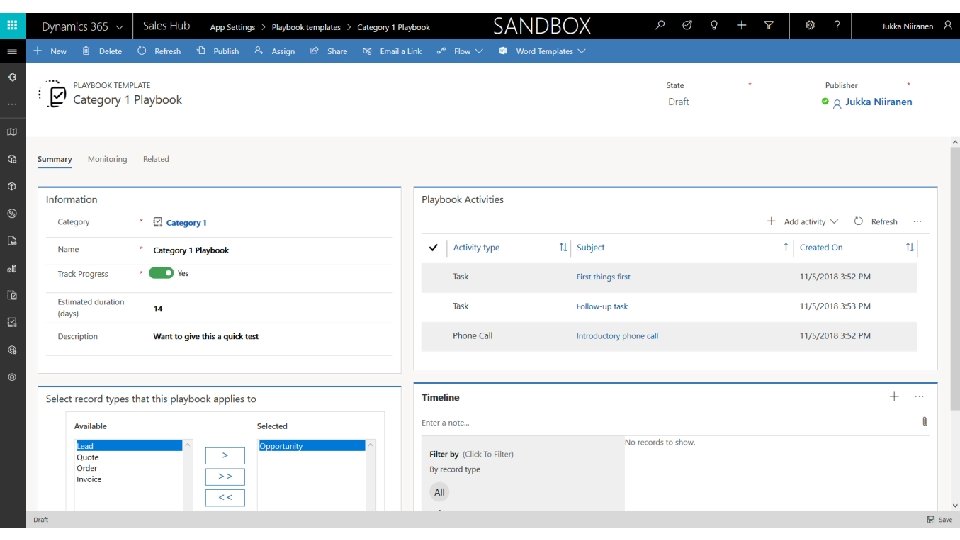960x540 pixels.
Task: Add a new Timeline record plus icon
Action: (894, 397)
